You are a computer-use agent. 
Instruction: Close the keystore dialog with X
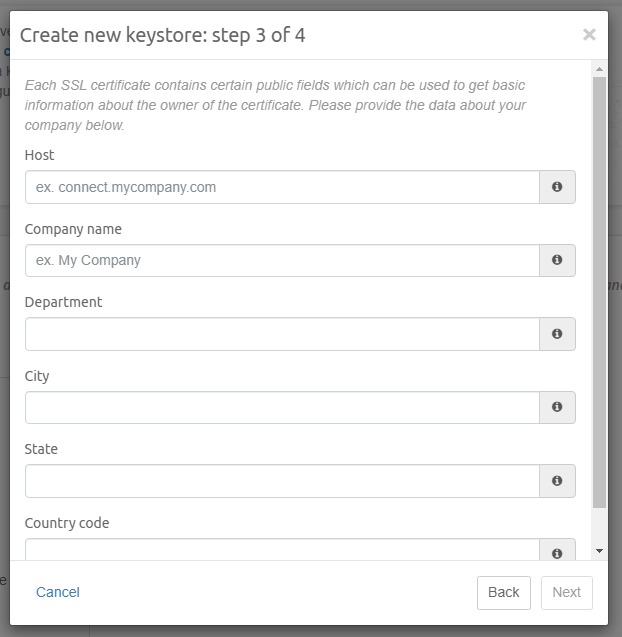pyautogui.click(x=589, y=35)
